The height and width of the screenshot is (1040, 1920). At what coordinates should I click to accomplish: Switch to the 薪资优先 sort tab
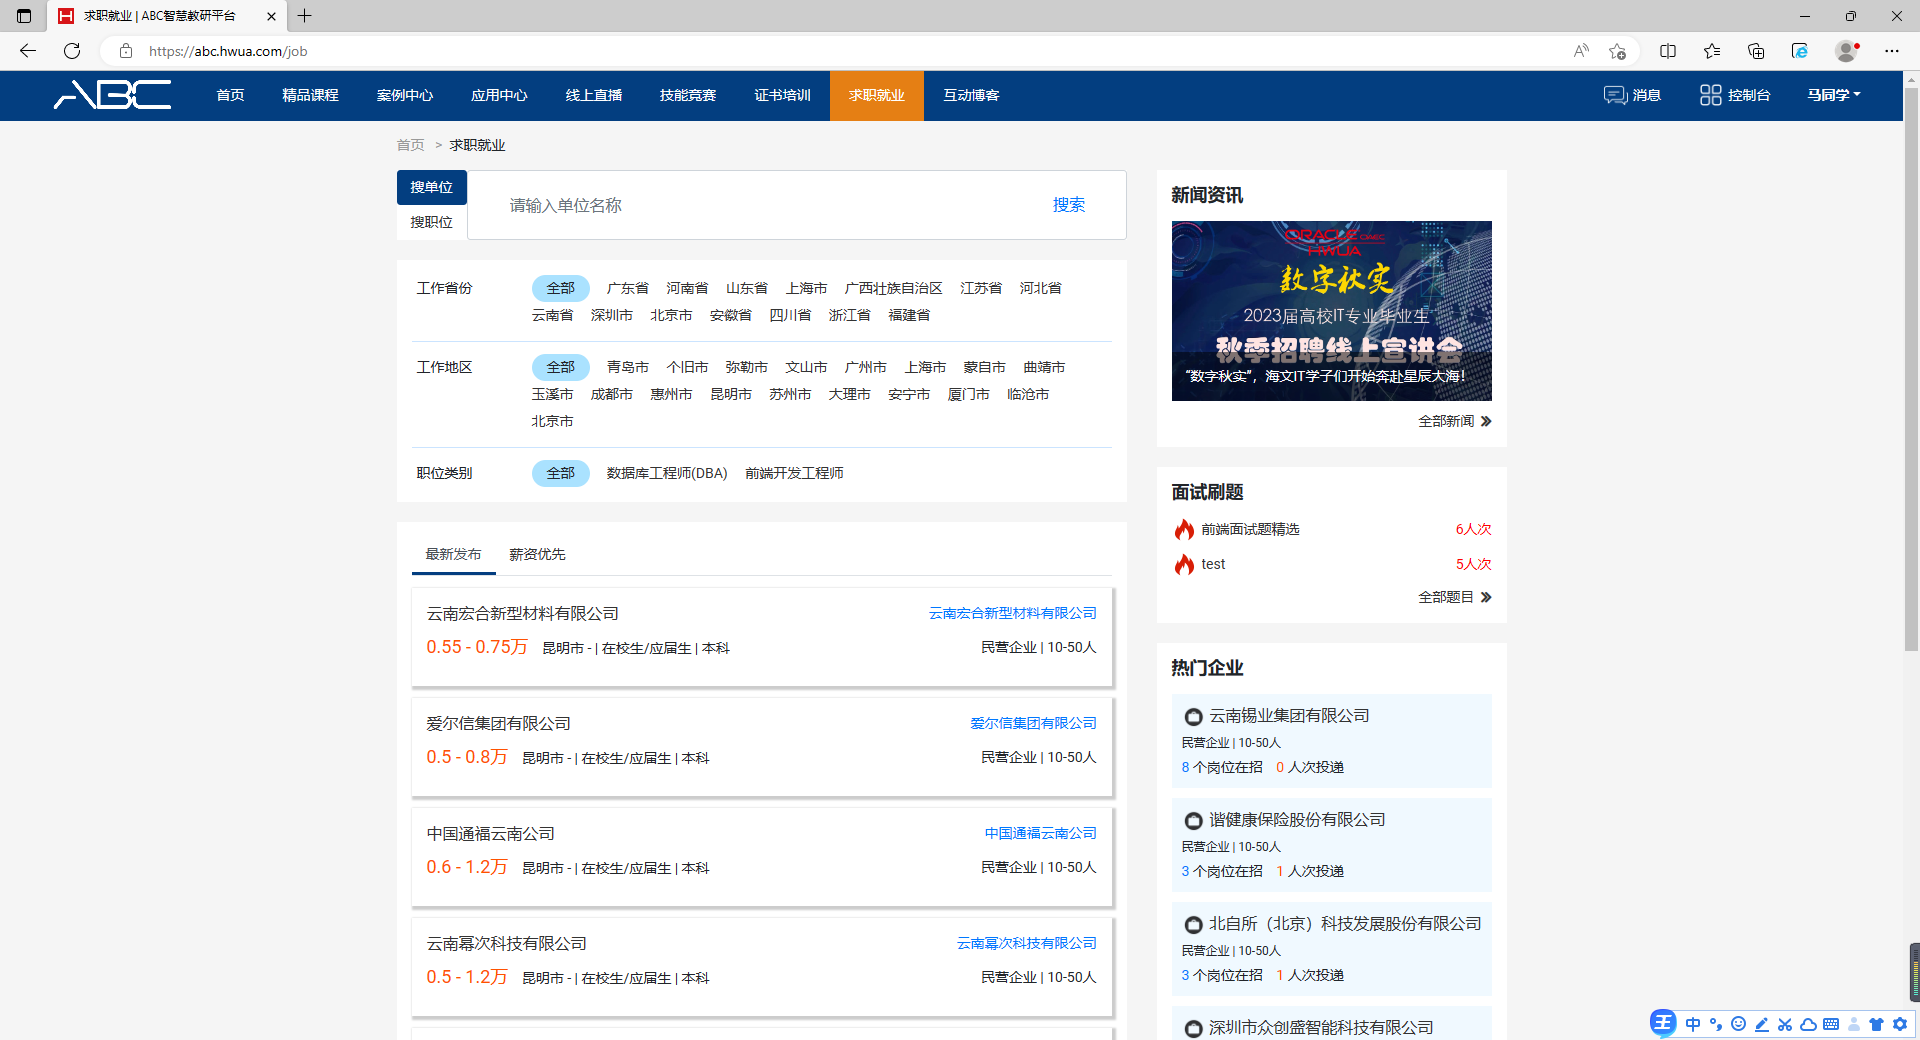[537, 554]
